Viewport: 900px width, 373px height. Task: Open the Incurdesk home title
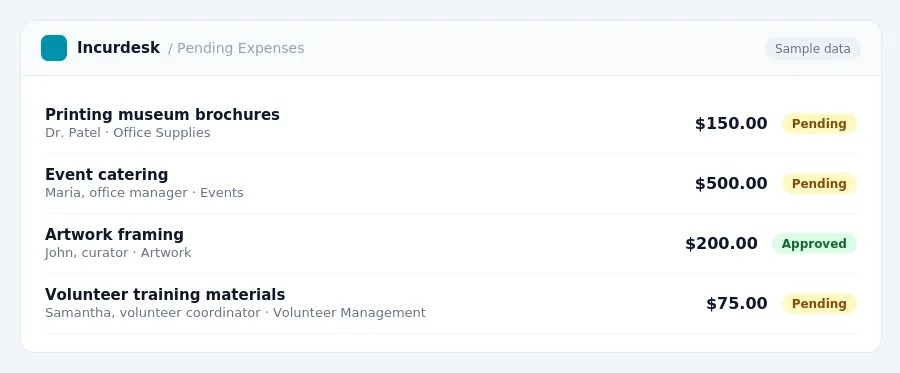tap(118, 48)
